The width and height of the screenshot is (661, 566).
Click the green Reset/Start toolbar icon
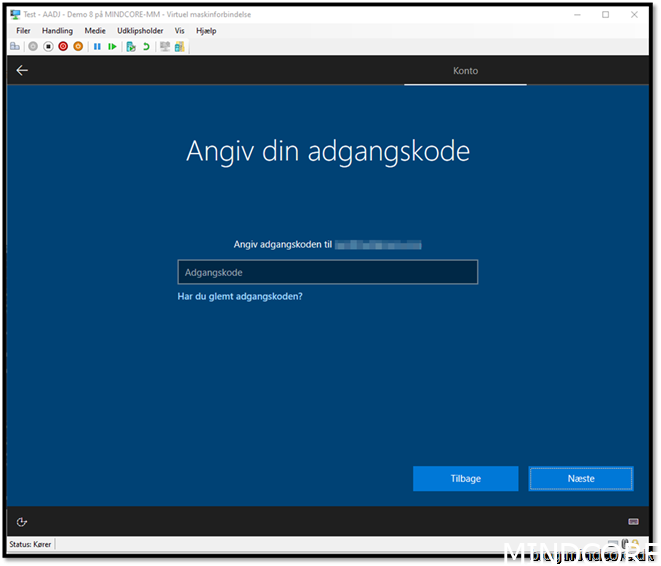[x=112, y=46]
